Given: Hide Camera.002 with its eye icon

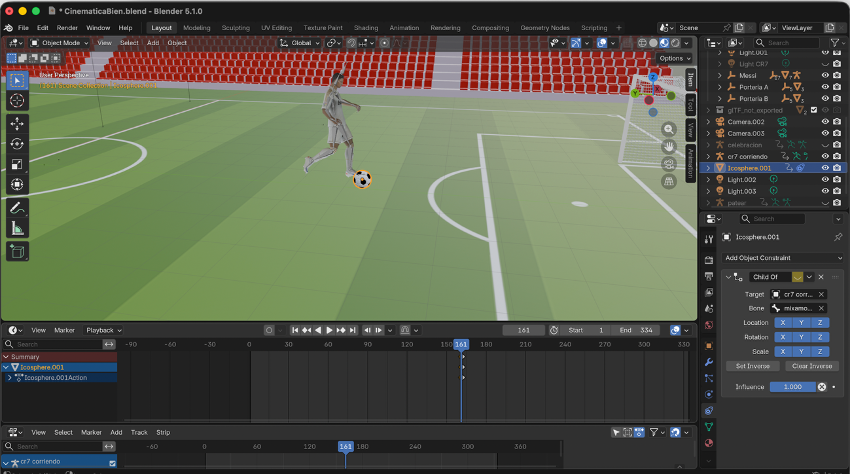Looking at the screenshot, I should pos(825,121).
